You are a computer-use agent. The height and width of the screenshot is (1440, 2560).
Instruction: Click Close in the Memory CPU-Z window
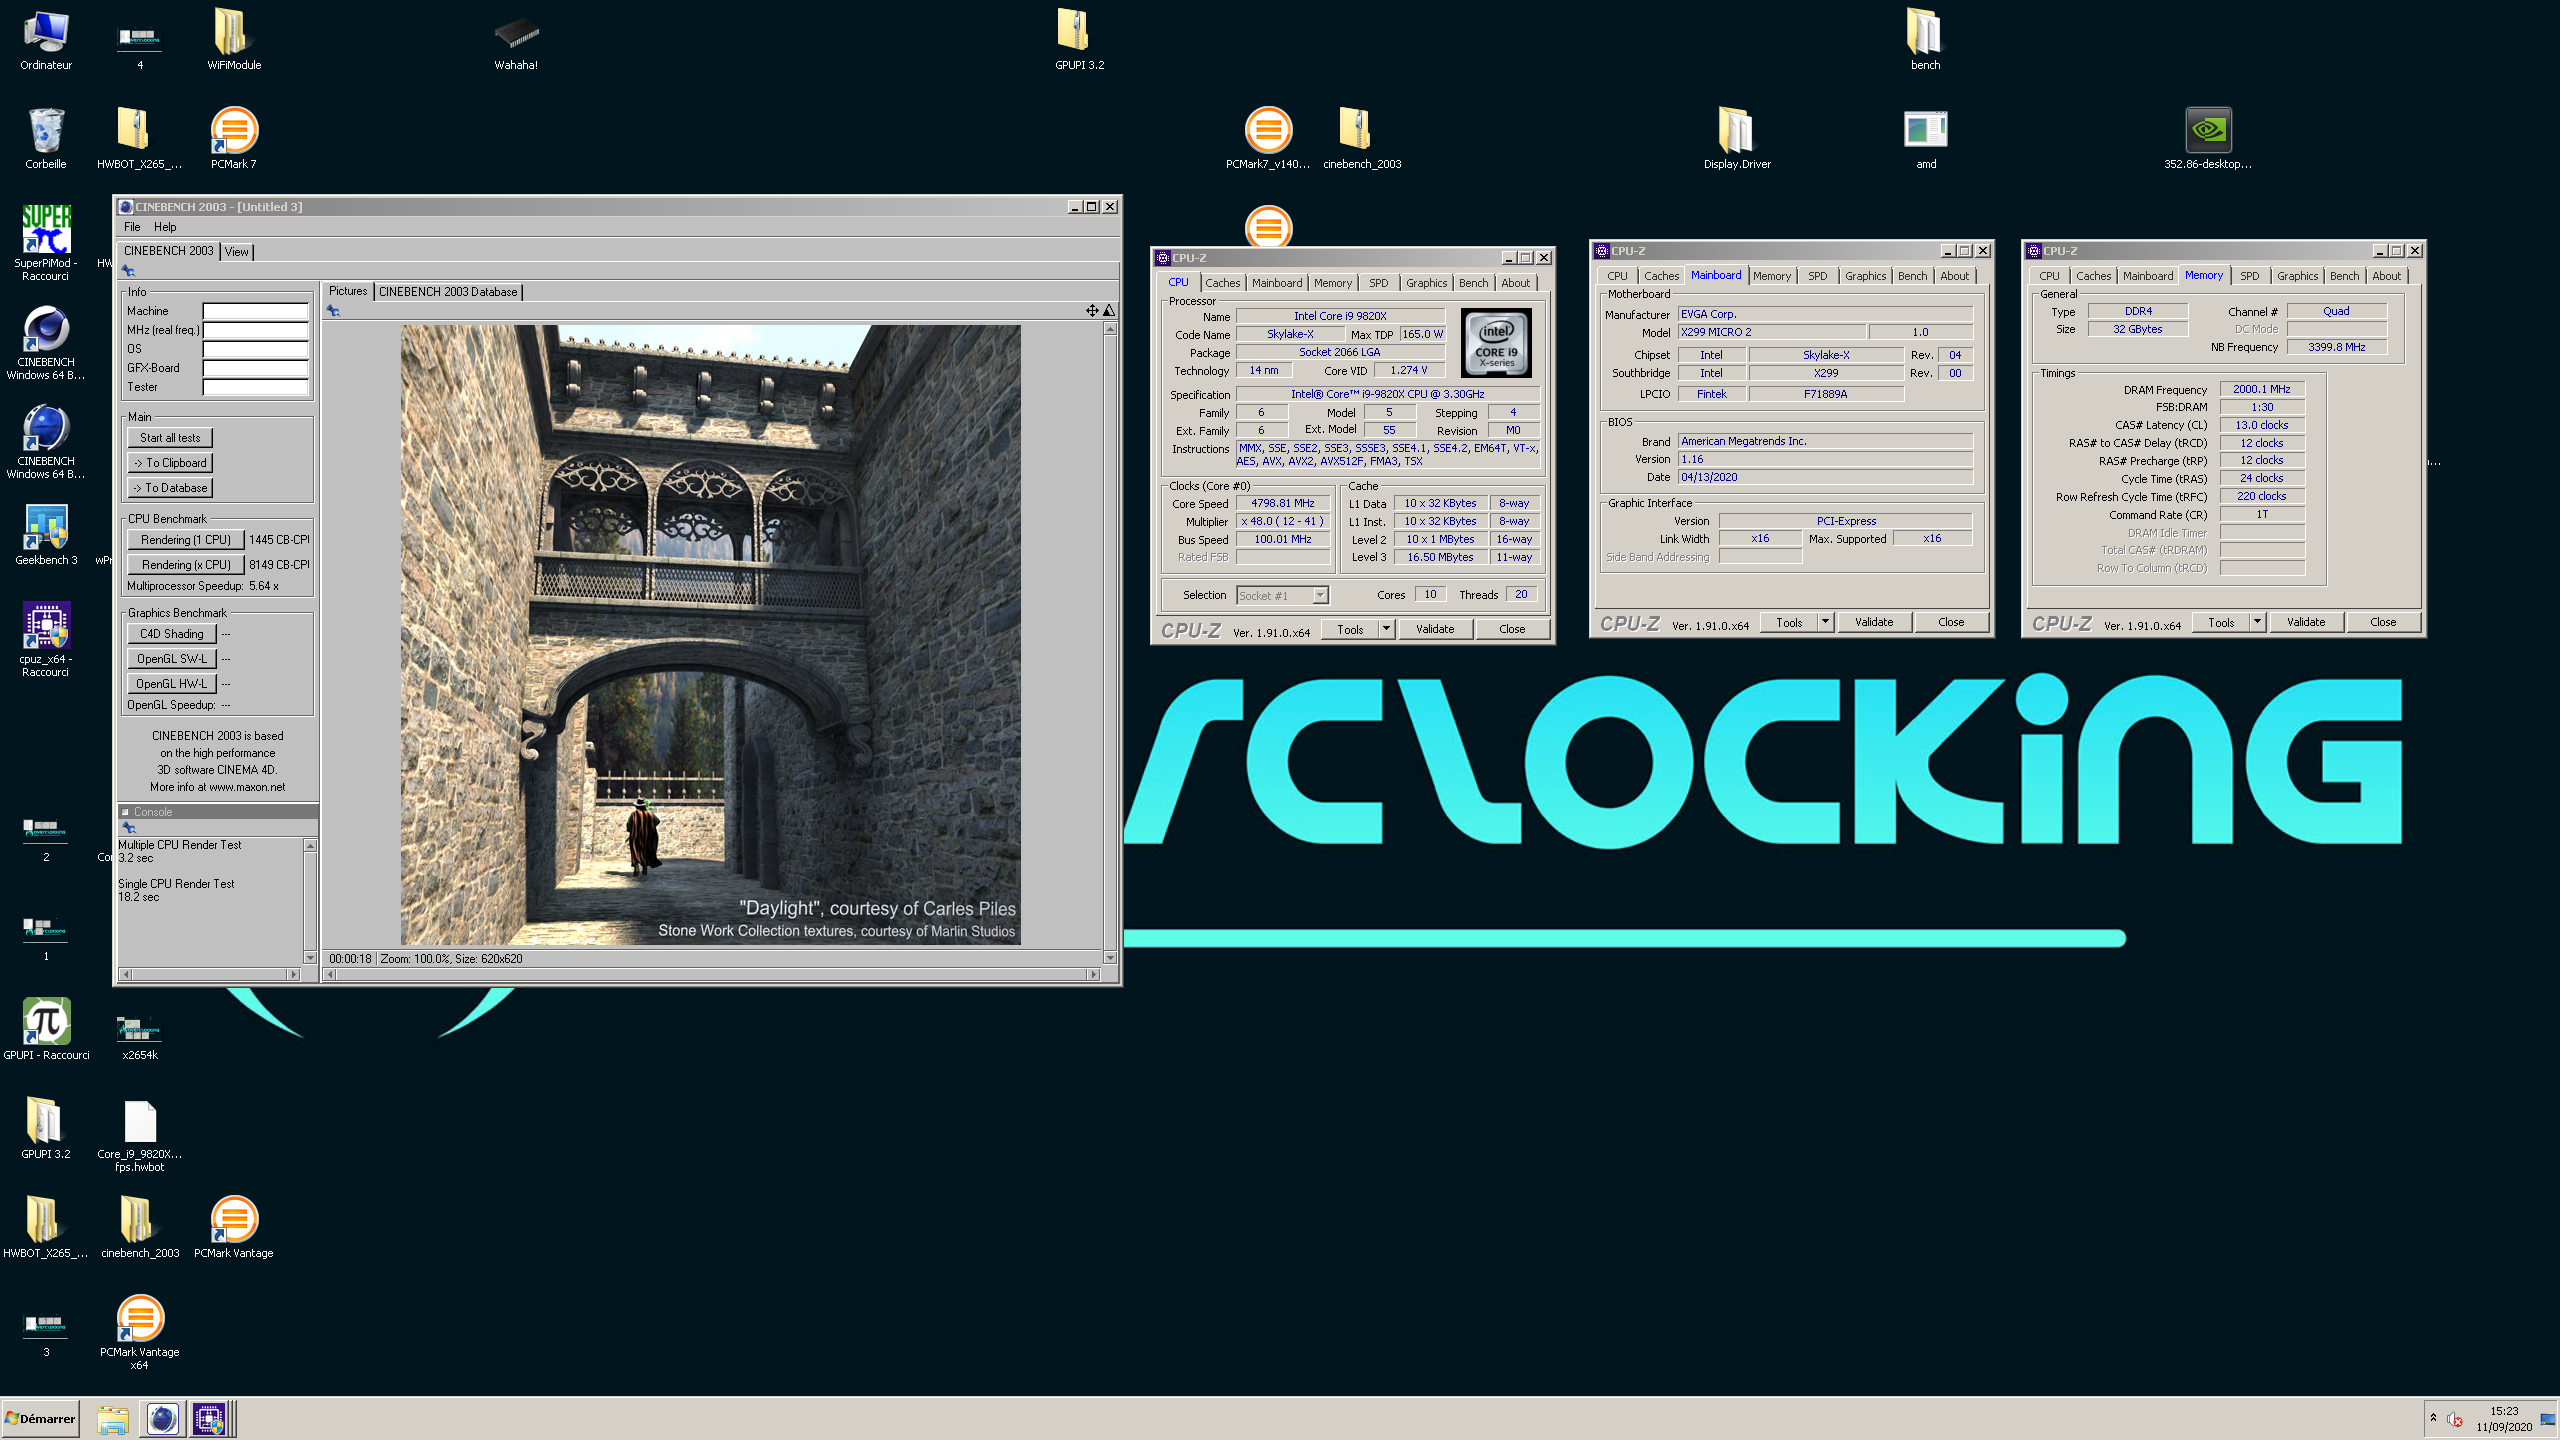tap(2383, 622)
